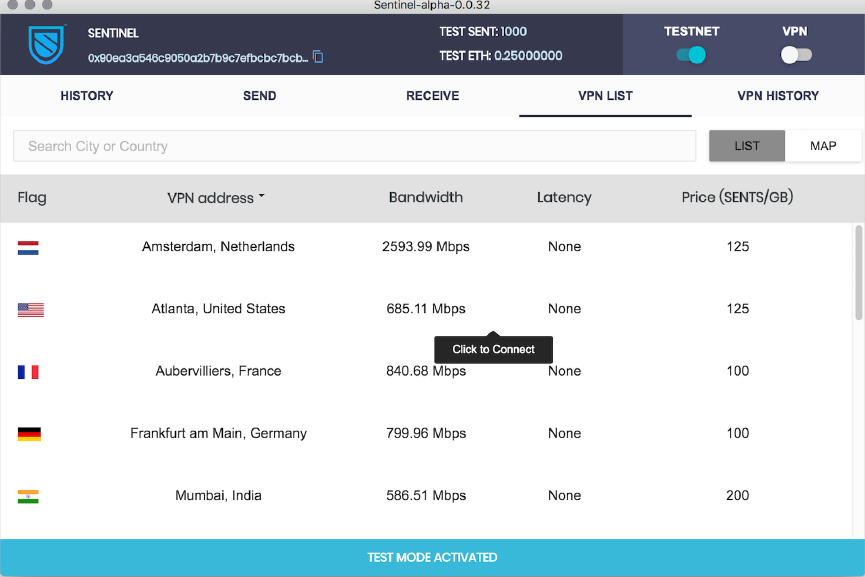865x577 pixels.
Task: Click the truncated wallet address text
Action: tap(197, 58)
